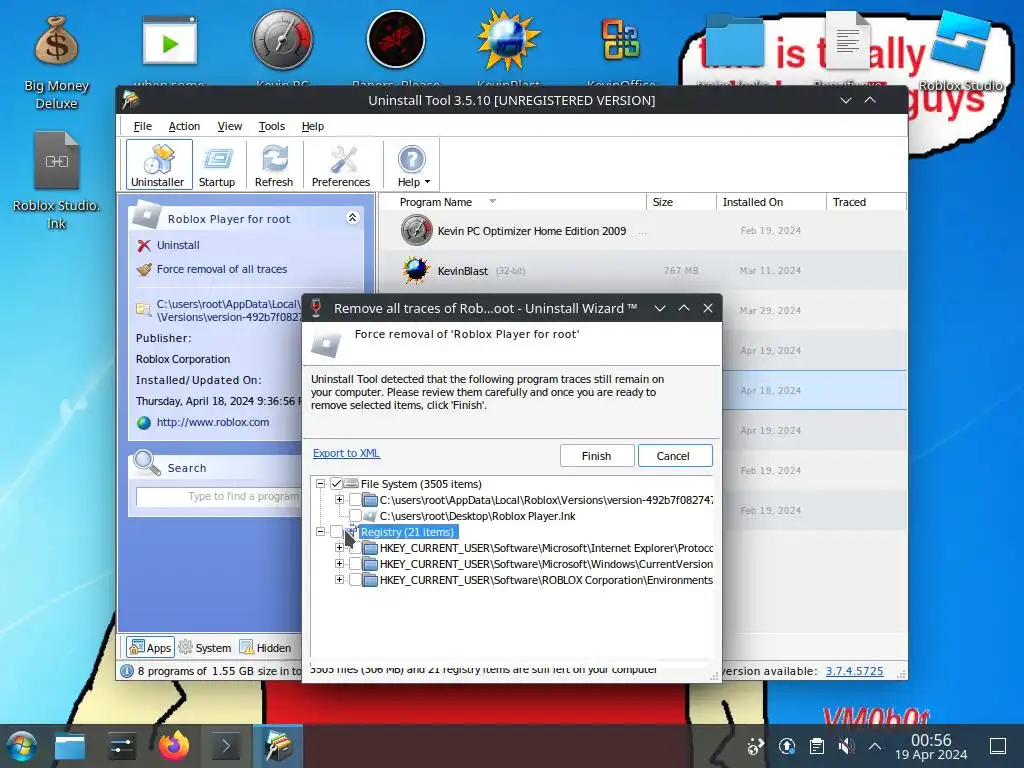Open the 3.7.4.5725 version link
The image size is (1024, 768).
pyautogui.click(x=854, y=671)
